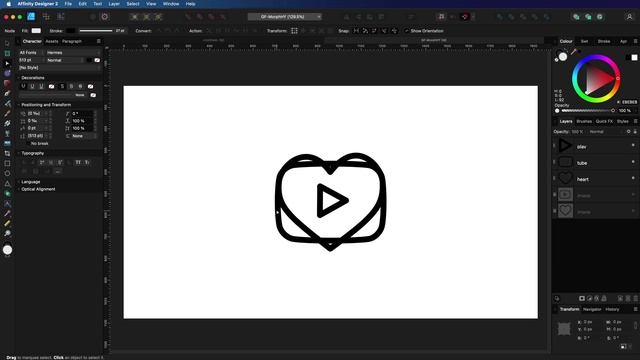The height and width of the screenshot is (360, 640).
Task: Open the File menu
Action: (x=68, y=4)
